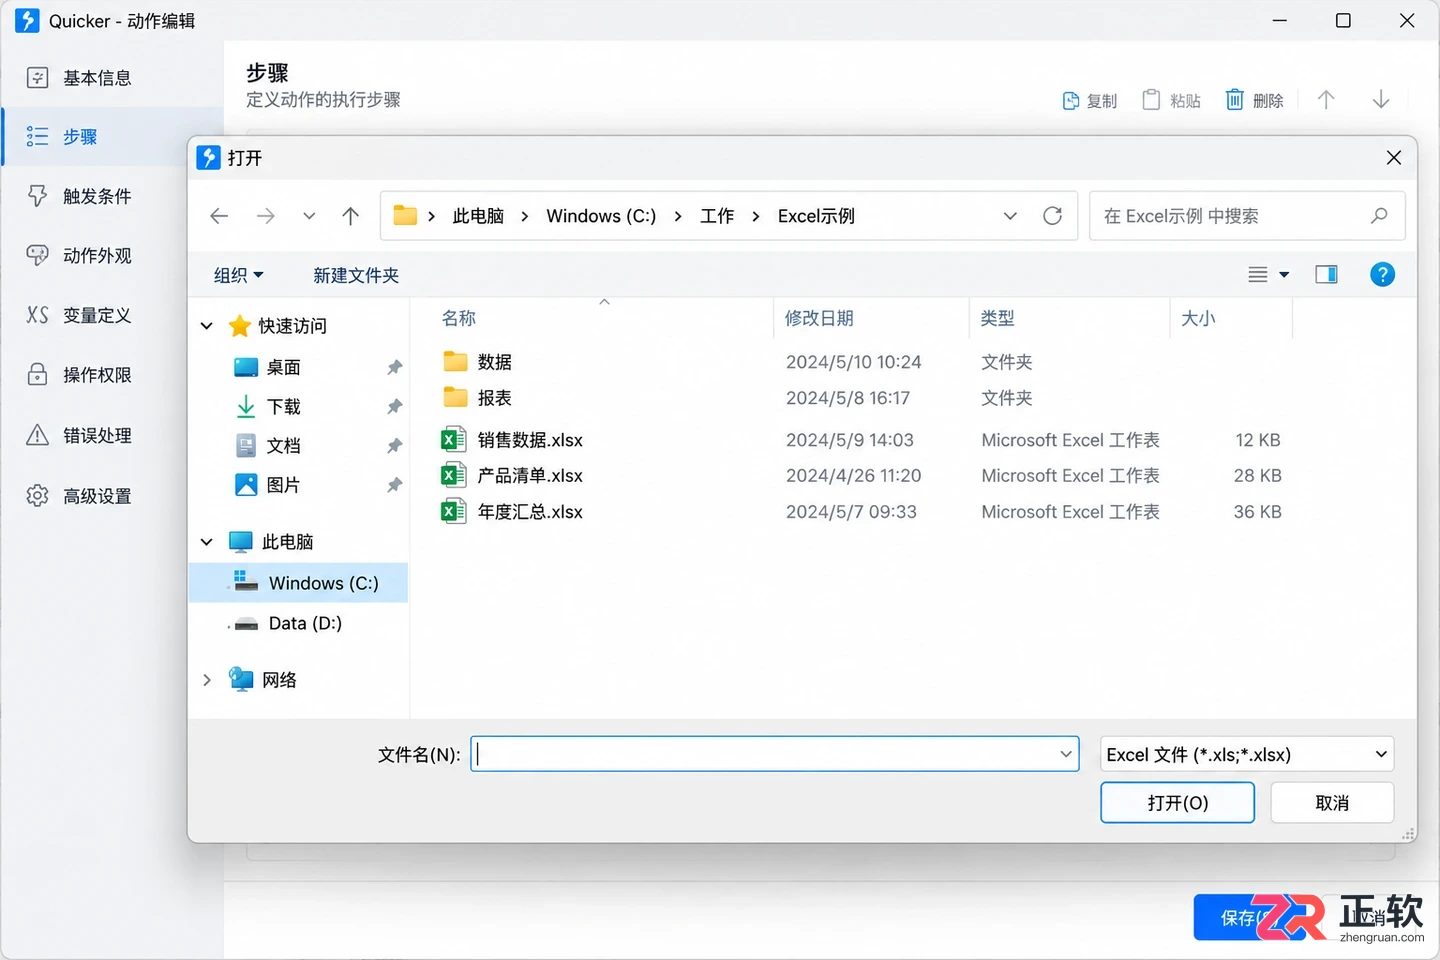The height and width of the screenshot is (960, 1440).
Task: Refresh the Excel示例 folder listing
Action: coord(1052,216)
